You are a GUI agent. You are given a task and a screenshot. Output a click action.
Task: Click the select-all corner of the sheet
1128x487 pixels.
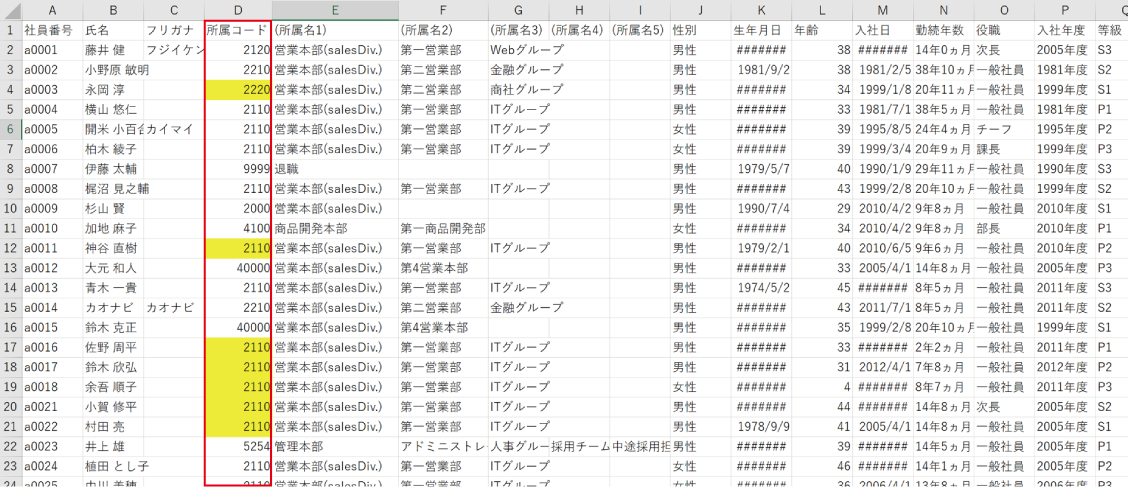(10, 9)
